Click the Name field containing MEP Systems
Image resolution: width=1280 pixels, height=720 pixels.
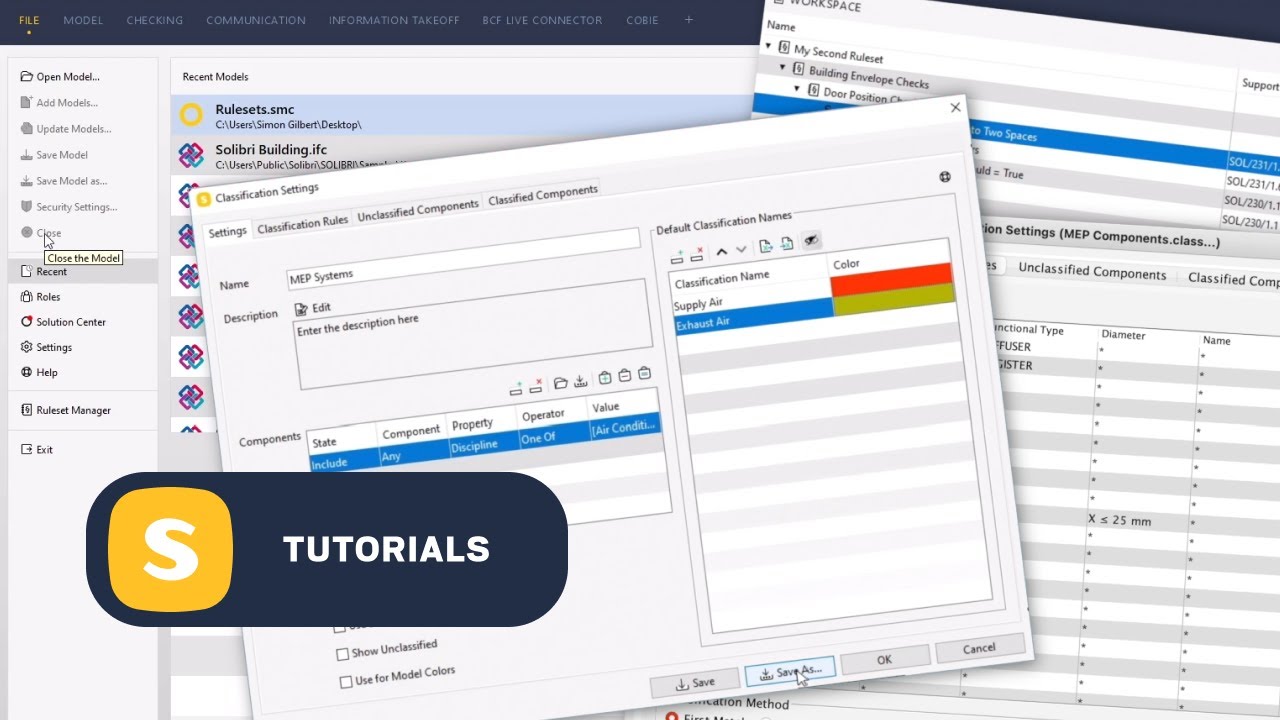tap(463, 257)
